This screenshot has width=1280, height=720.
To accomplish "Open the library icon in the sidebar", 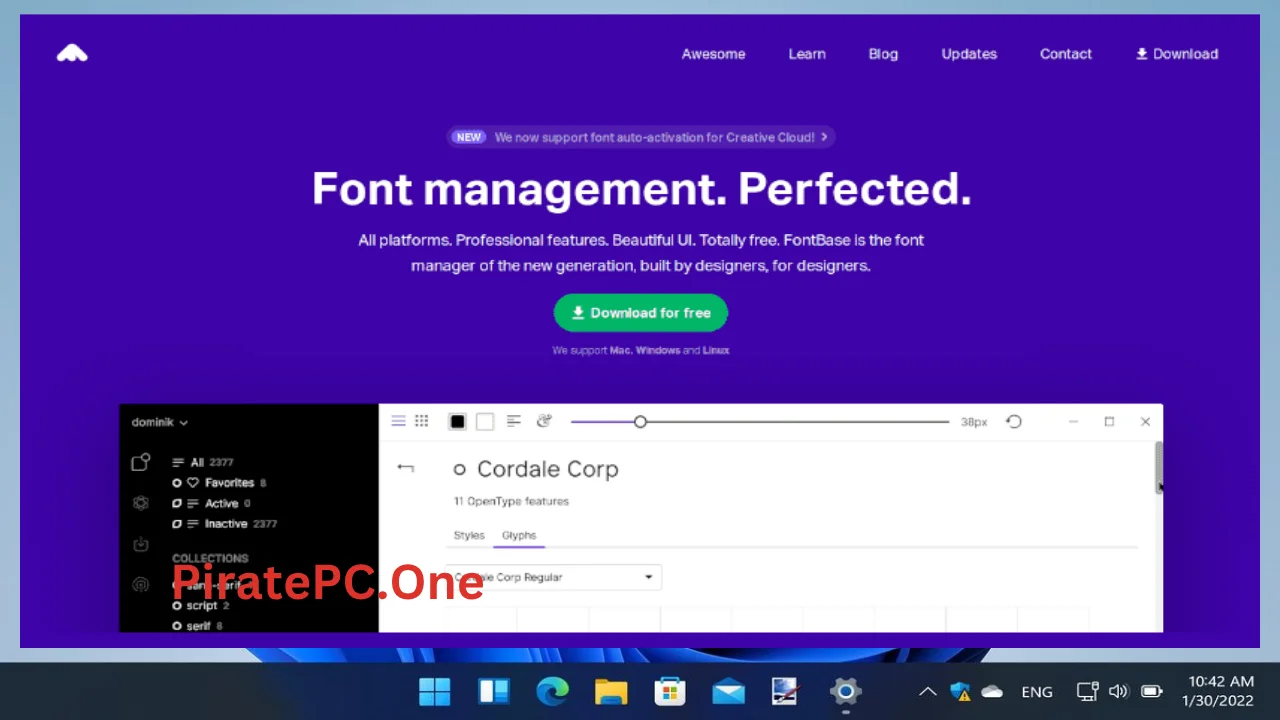I will (x=141, y=462).
